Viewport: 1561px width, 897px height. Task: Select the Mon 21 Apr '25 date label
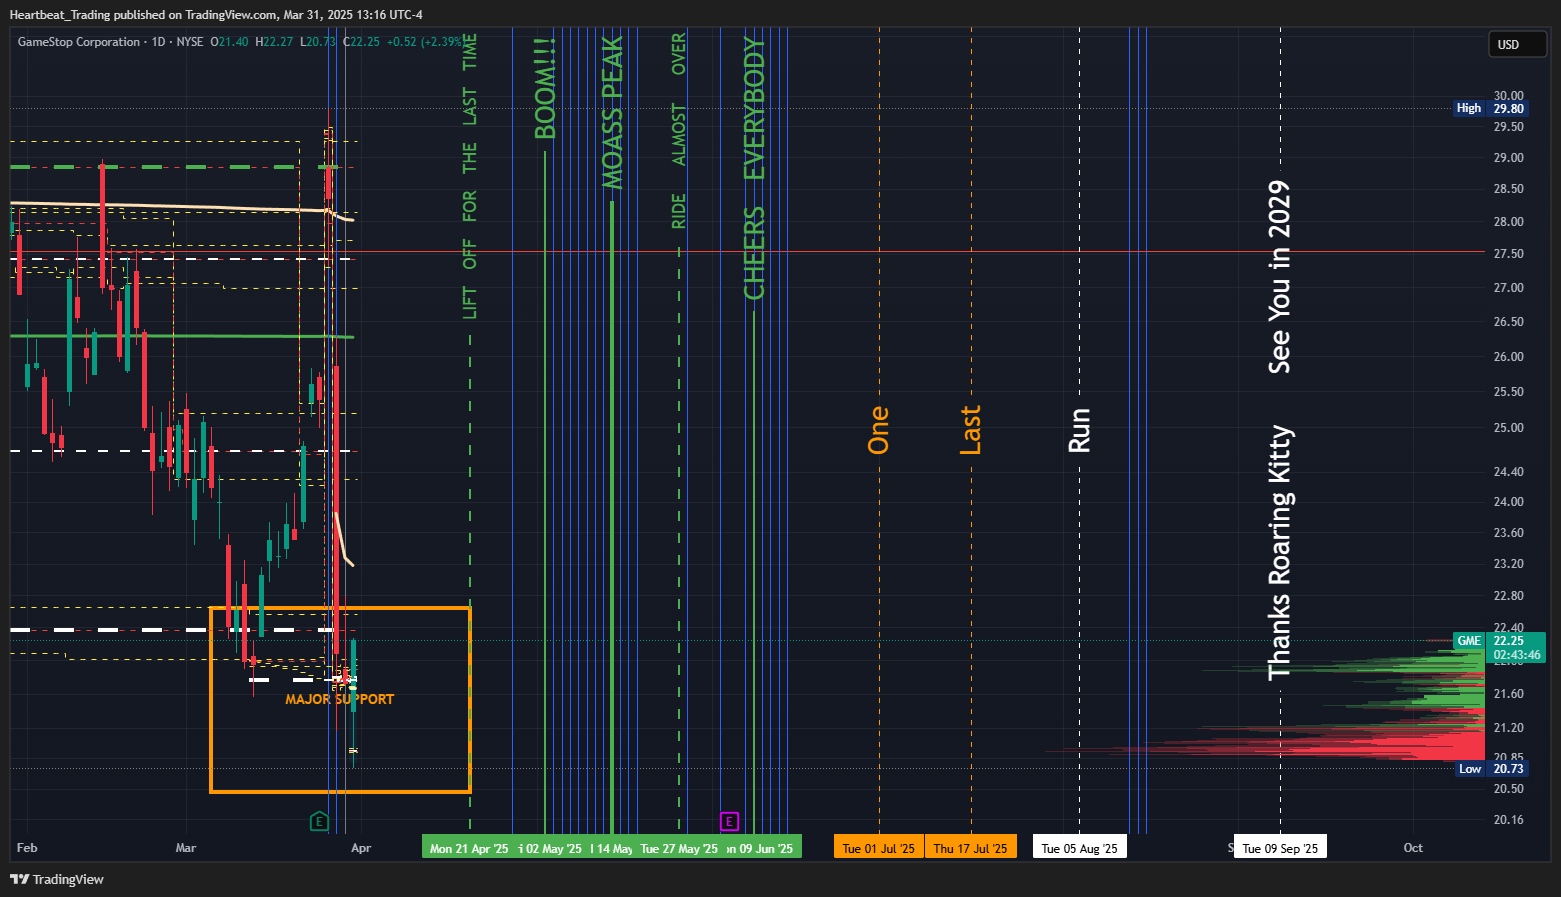click(x=468, y=848)
